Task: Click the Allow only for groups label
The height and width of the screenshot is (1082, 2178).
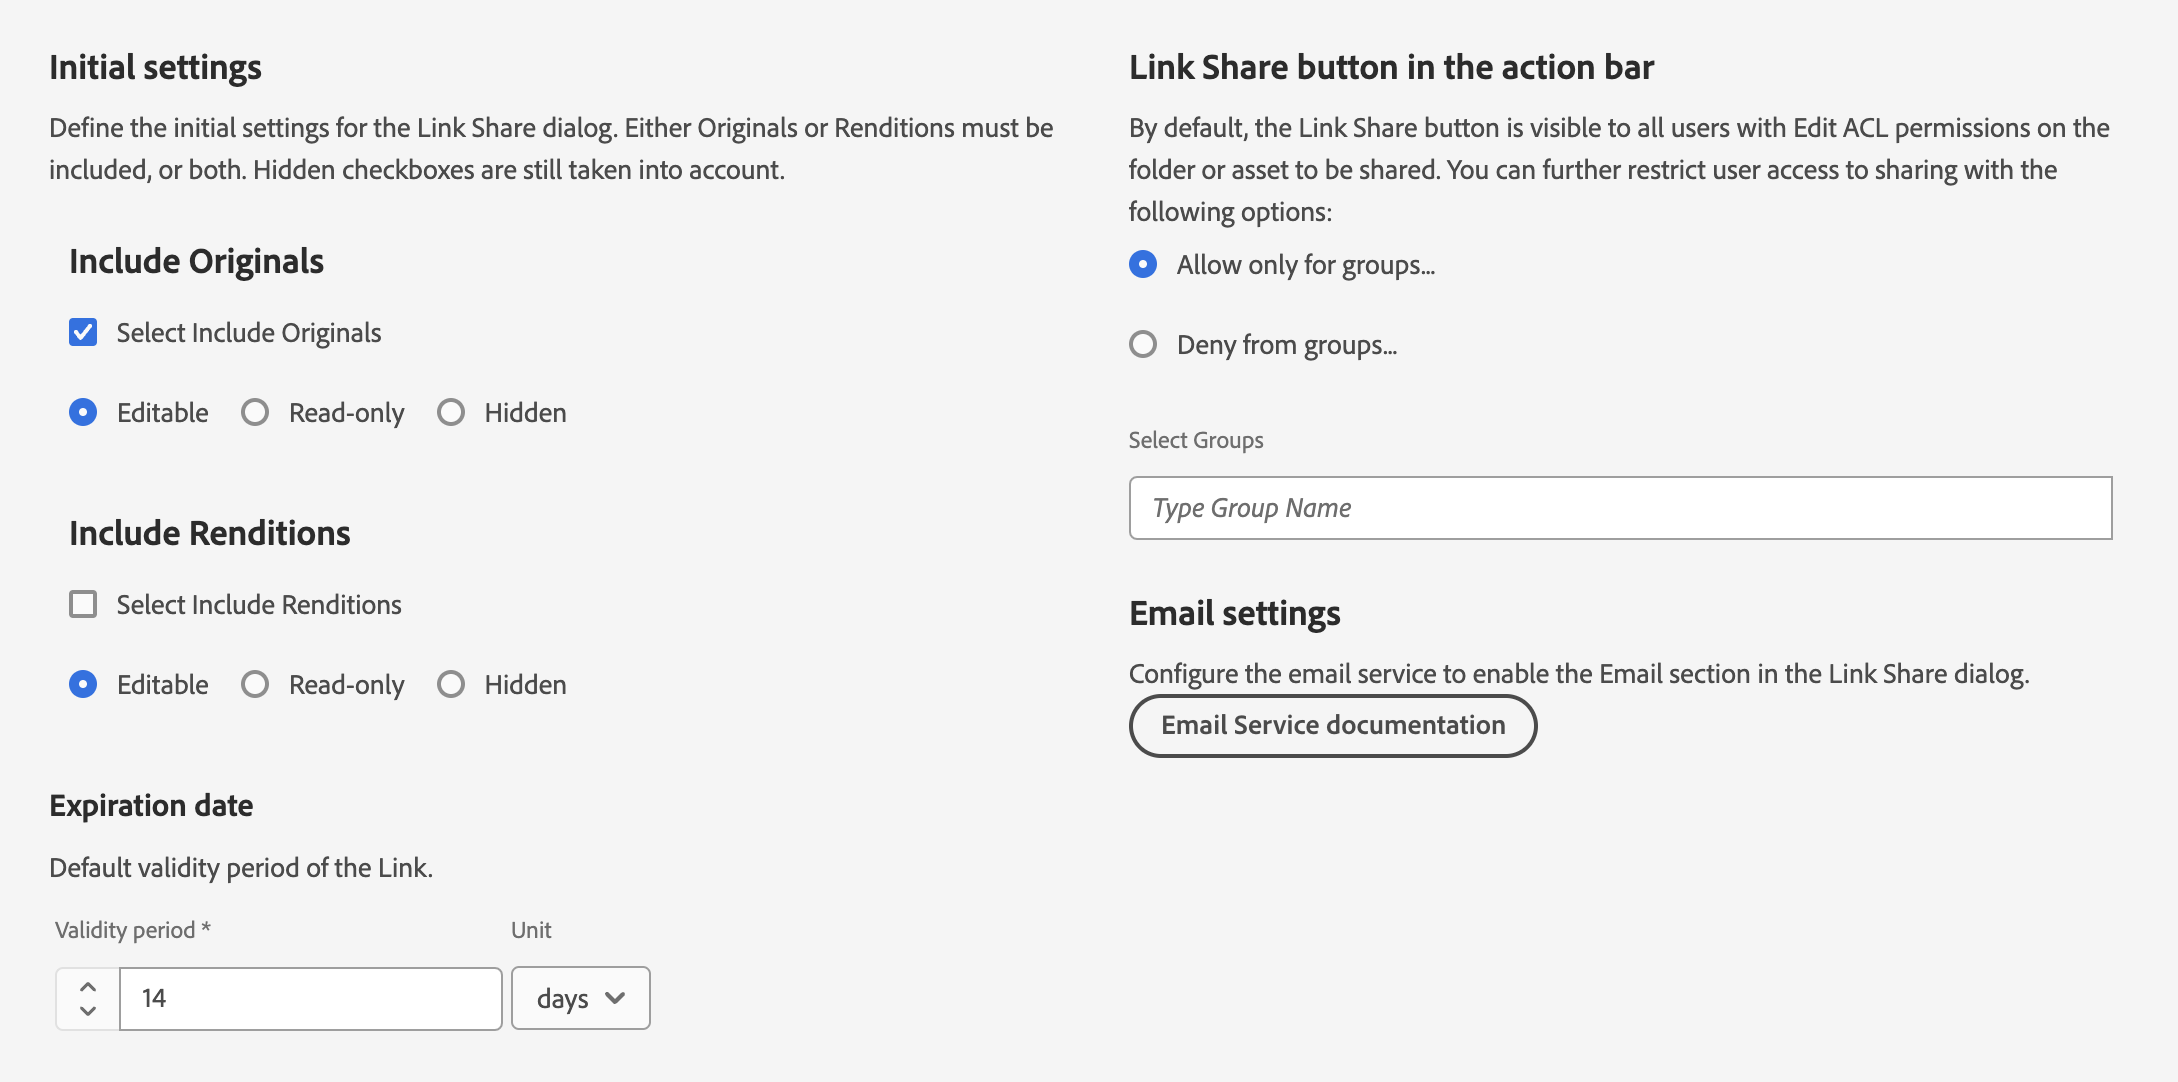Action: tap(1305, 264)
